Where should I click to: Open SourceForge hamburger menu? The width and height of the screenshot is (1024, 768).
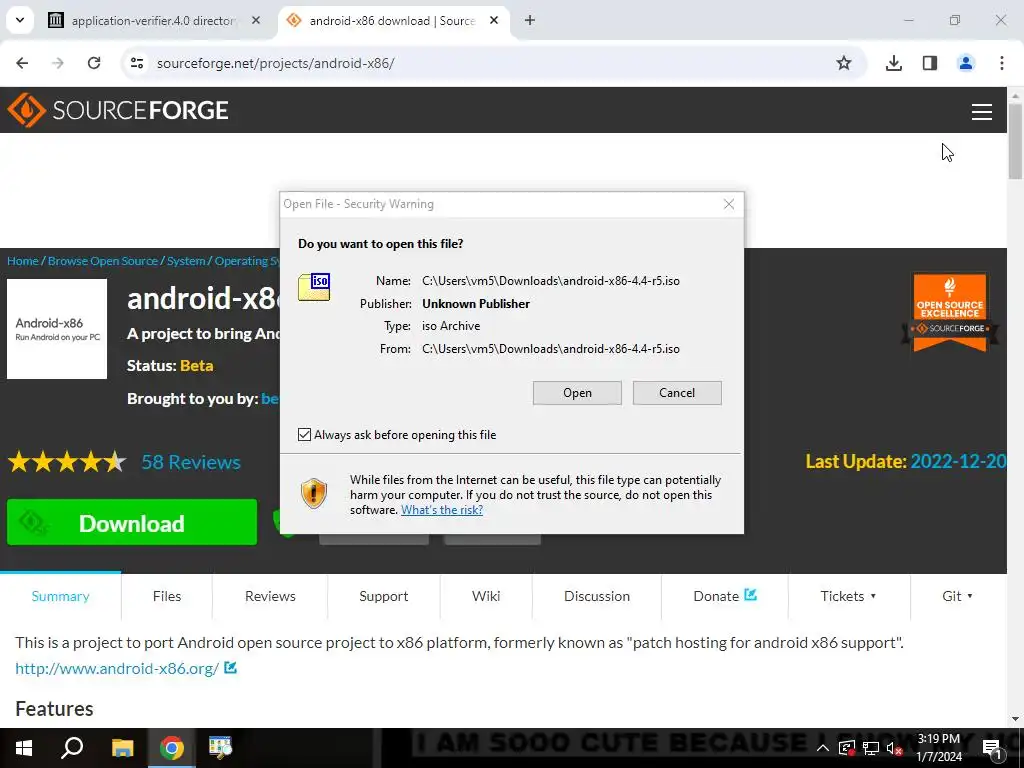pos(982,112)
